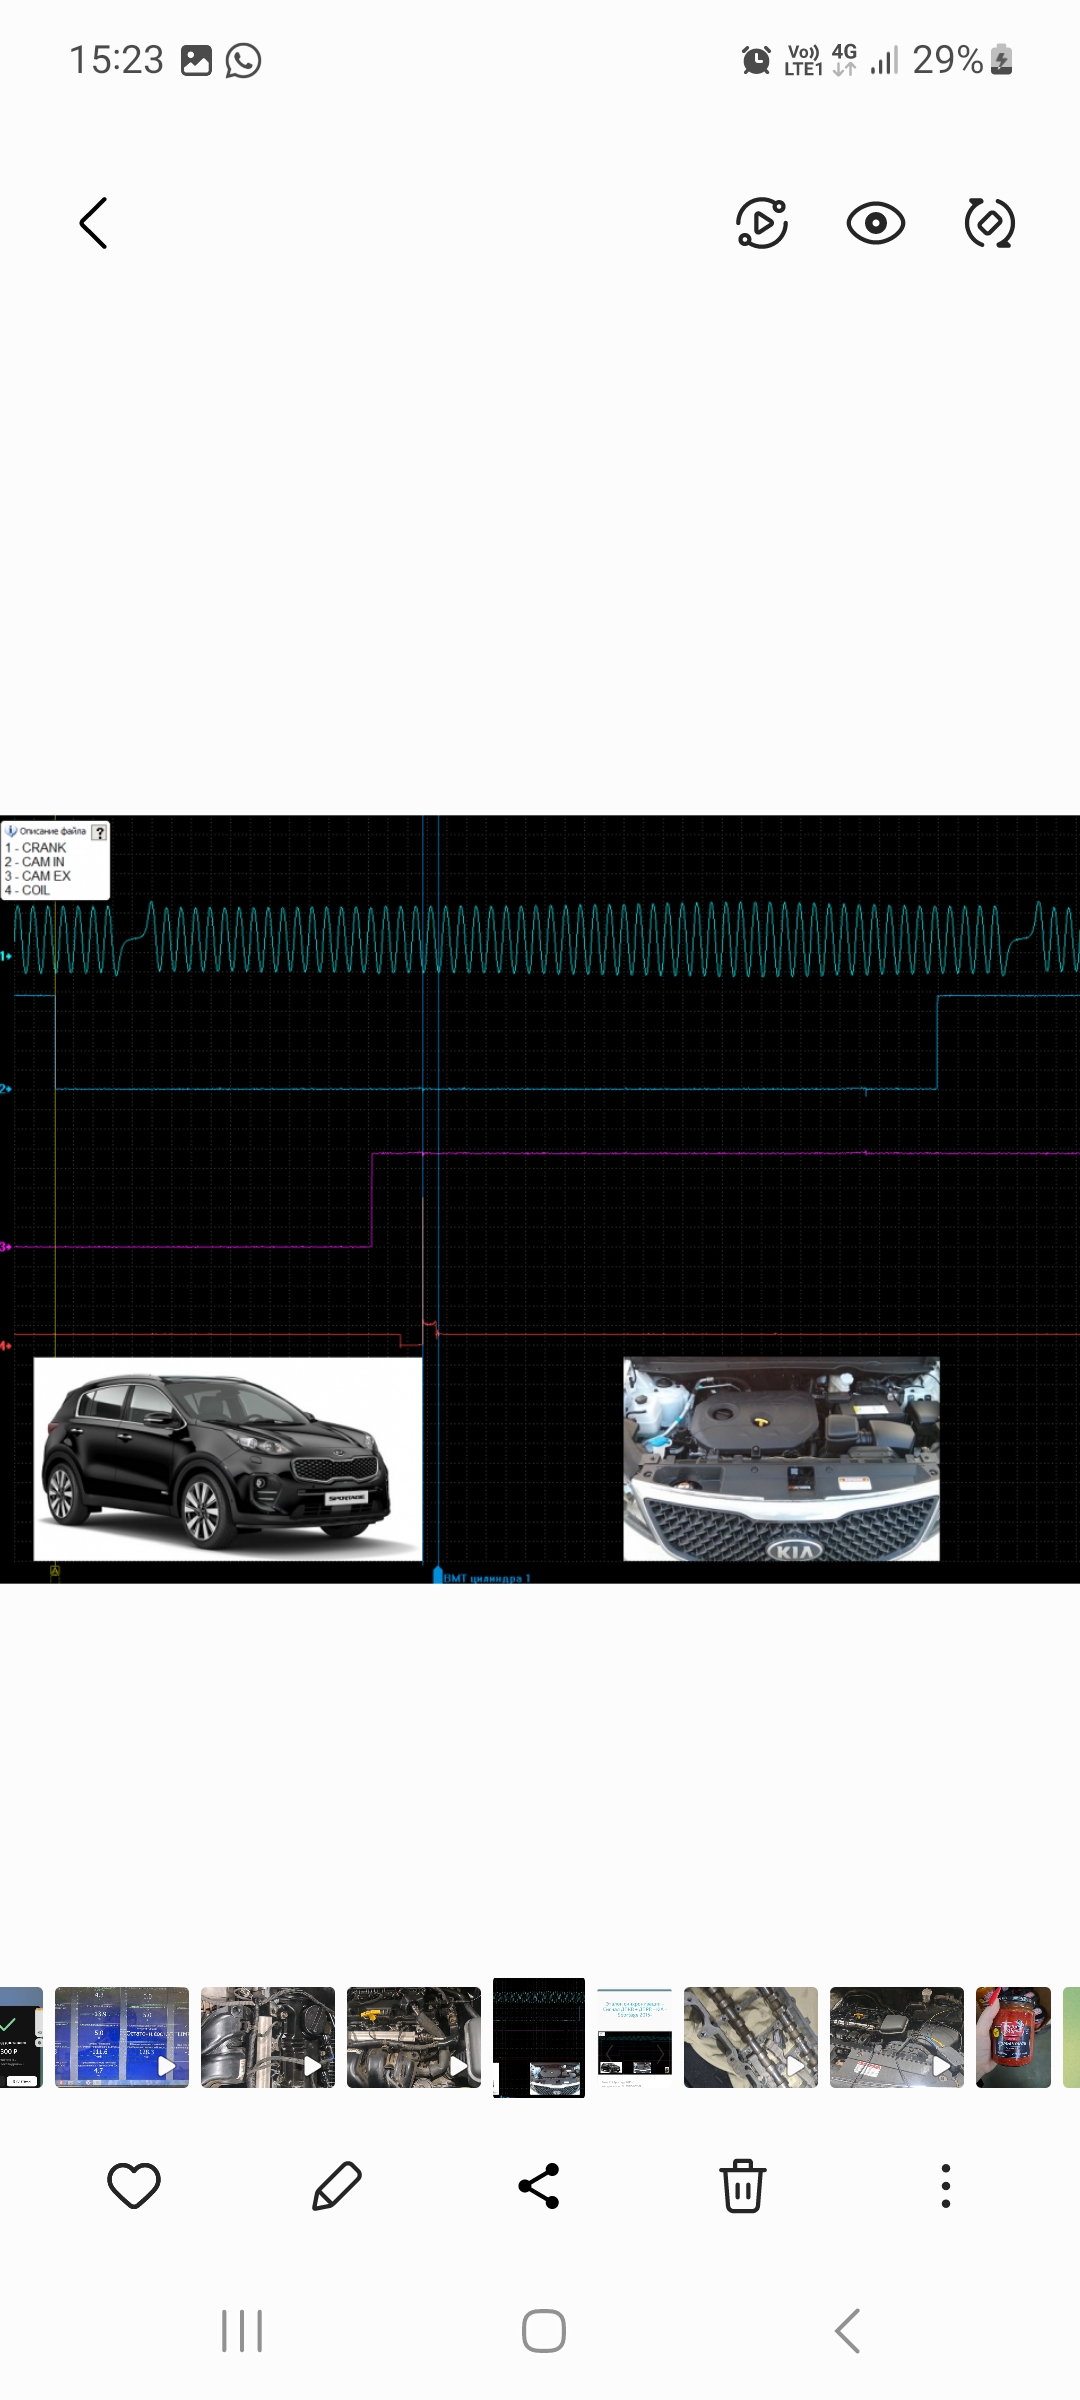Open the car battery video thumbnail
This screenshot has width=1080, height=2400.
pos(896,2037)
